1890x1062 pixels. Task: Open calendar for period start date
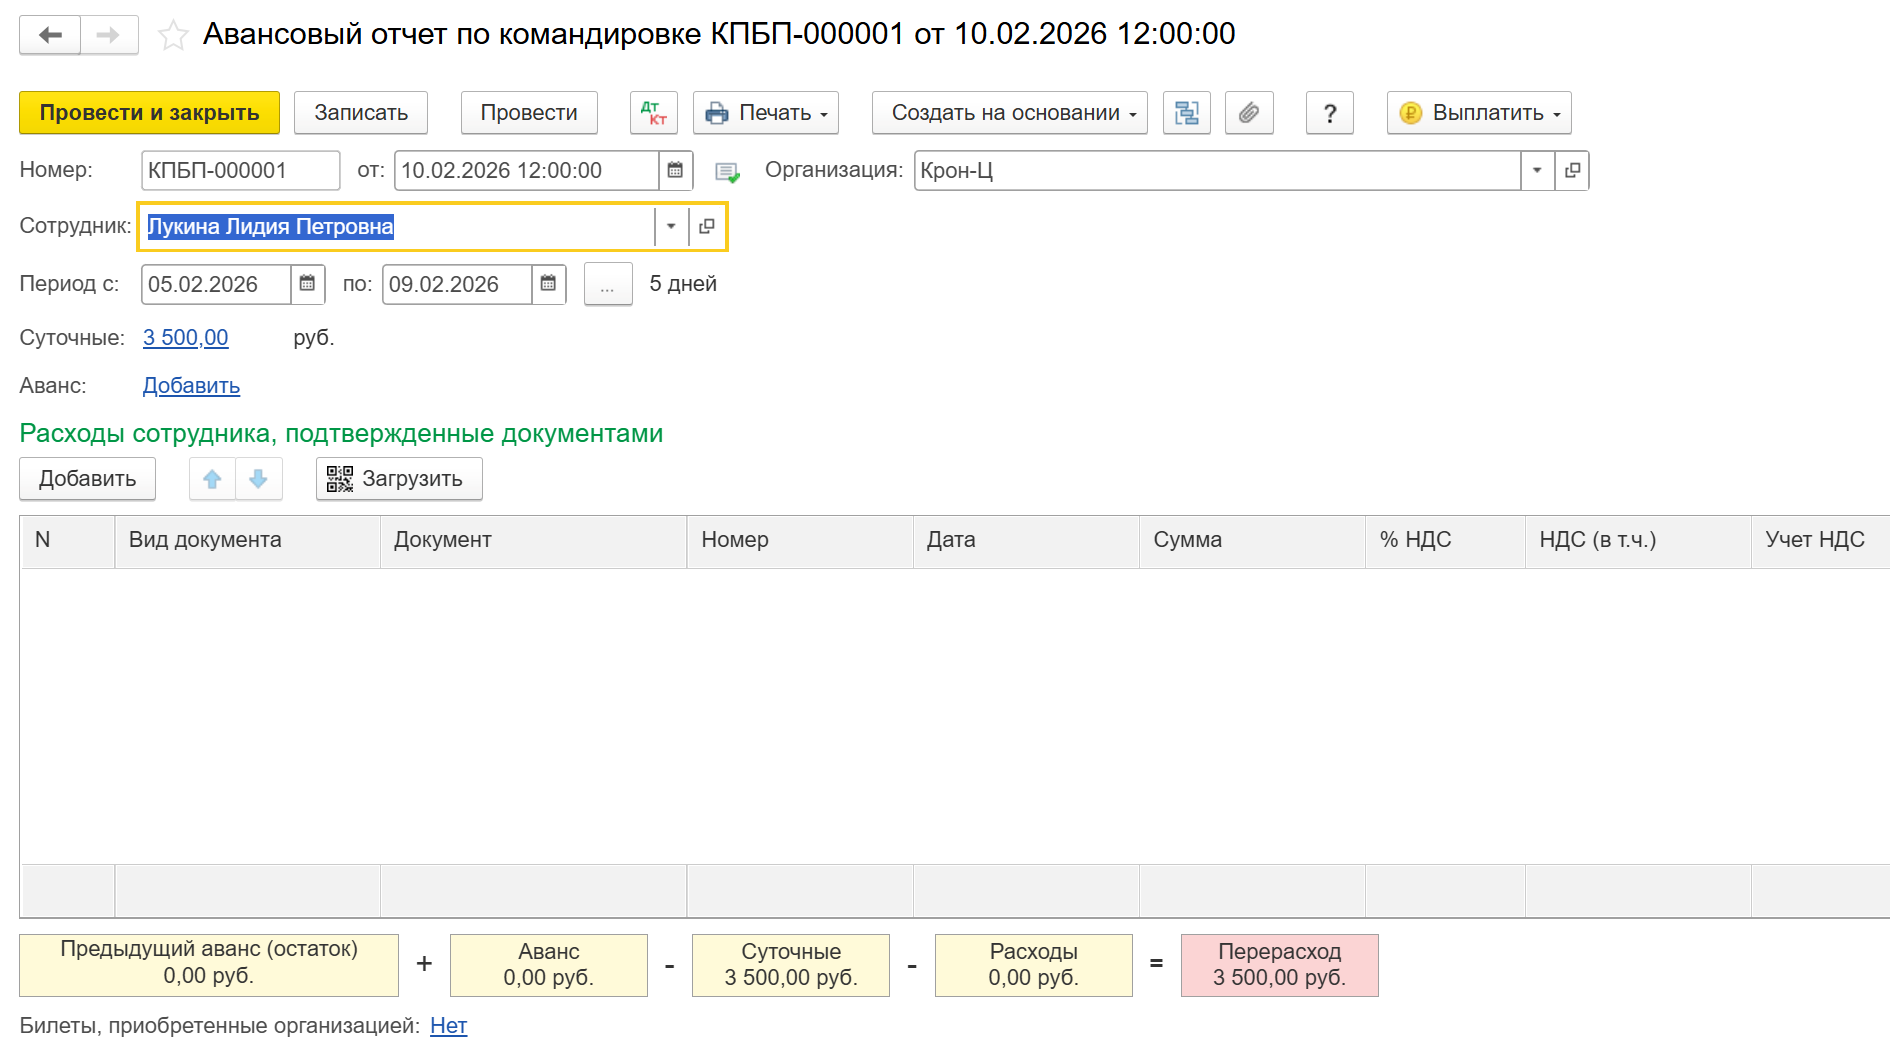click(307, 284)
